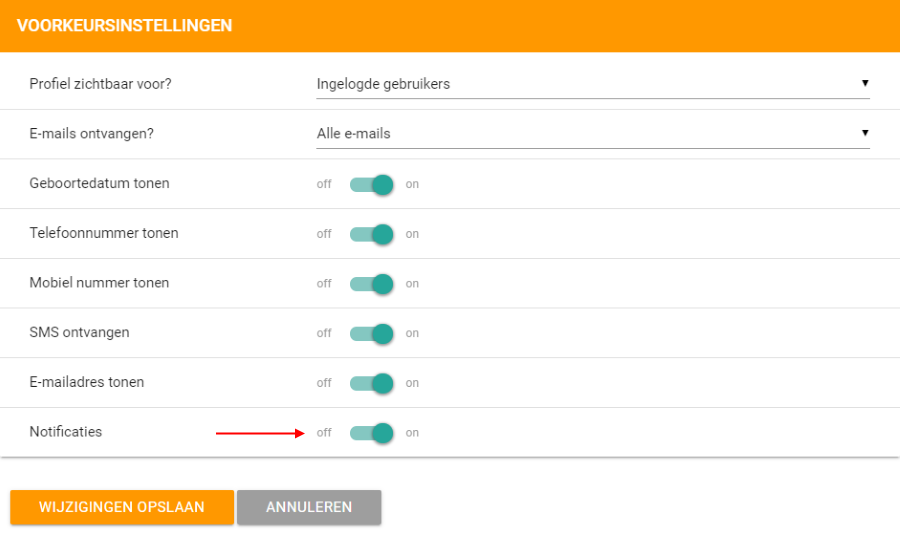This screenshot has width=900, height=538.
Task: Click the Voorkeursinstellingen header title
Action: (x=124, y=26)
